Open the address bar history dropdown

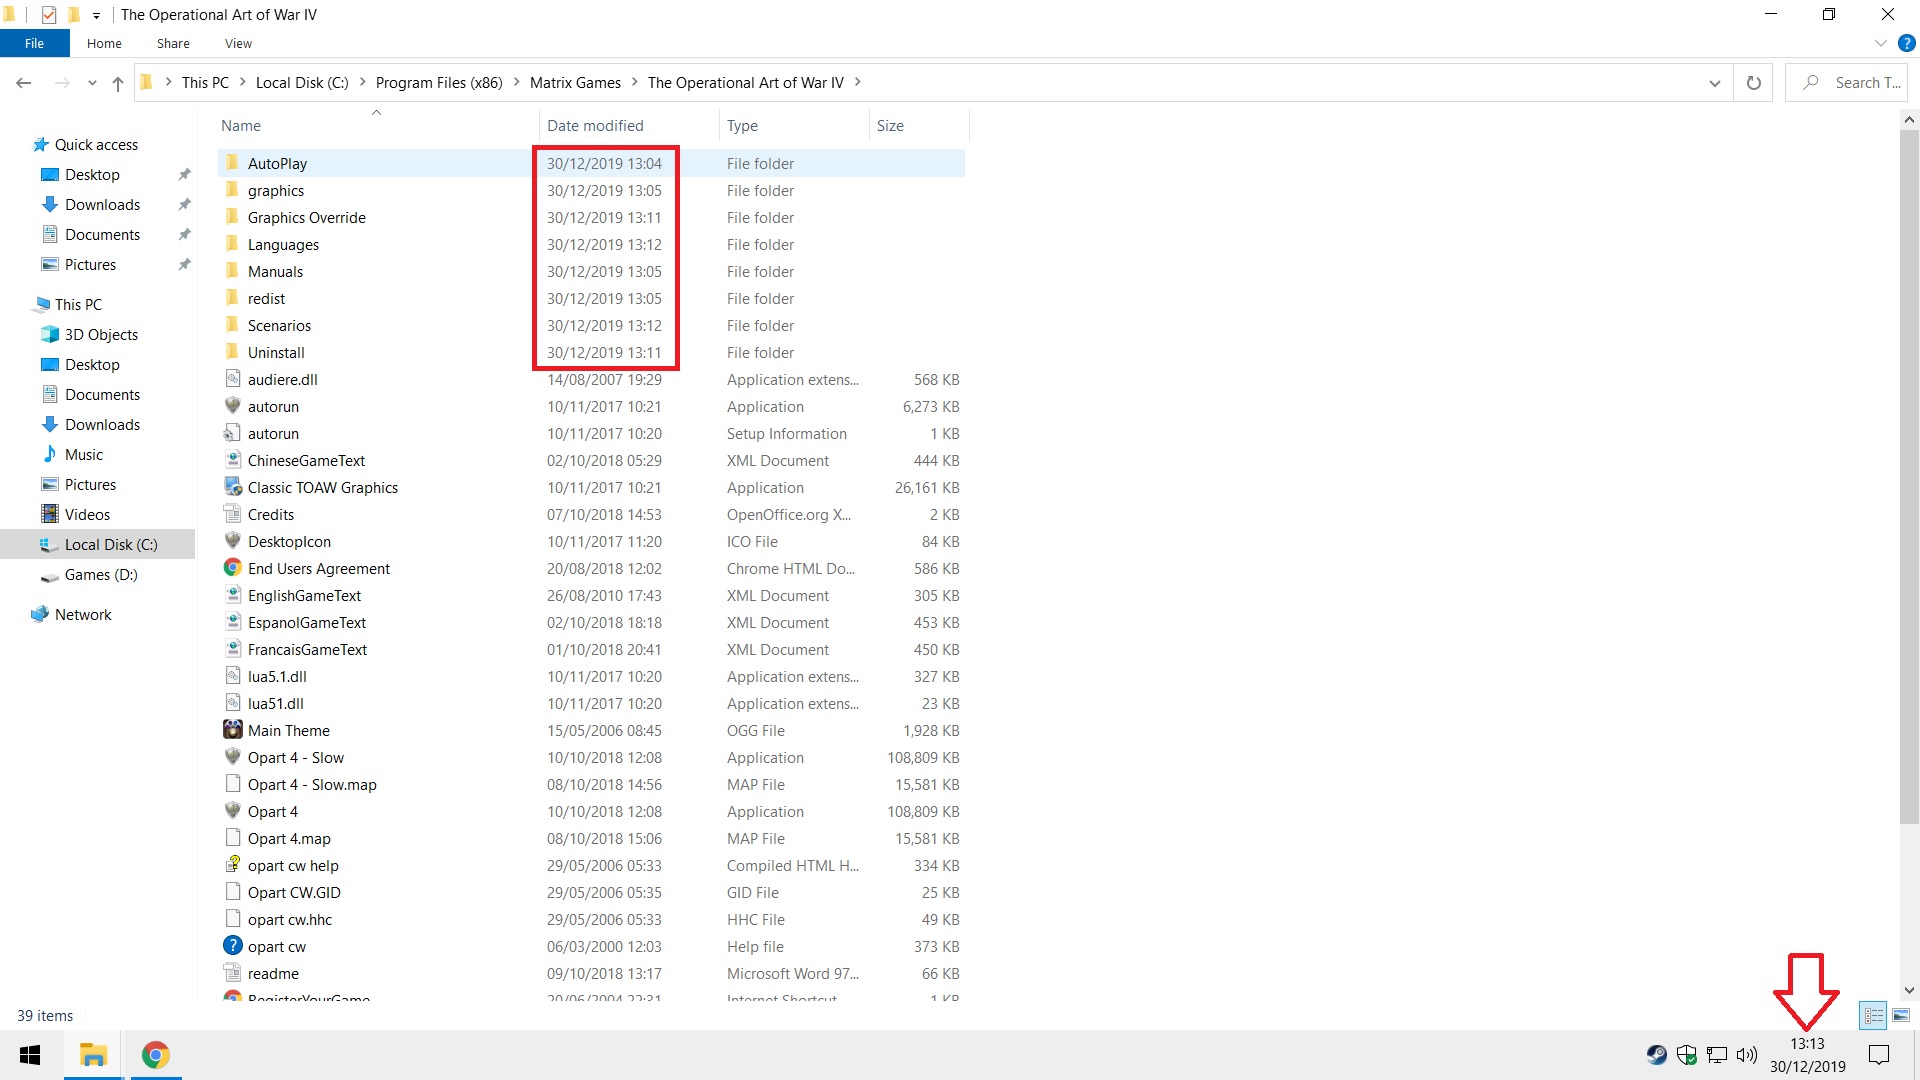(x=1715, y=83)
